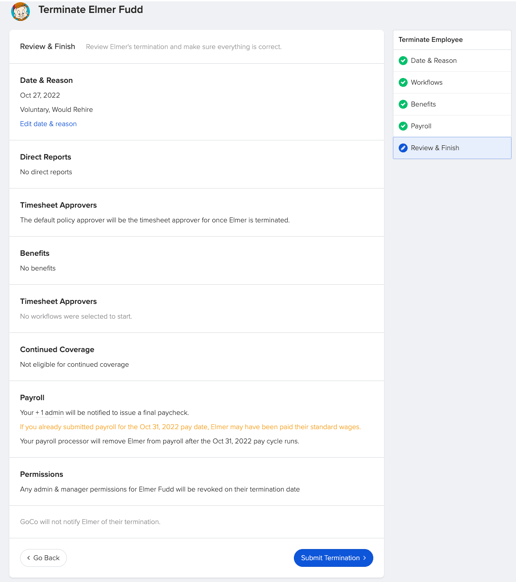Image resolution: width=516 pixels, height=582 pixels.
Task: Click the left chevron in Go Back
Action: click(x=29, y=558)
